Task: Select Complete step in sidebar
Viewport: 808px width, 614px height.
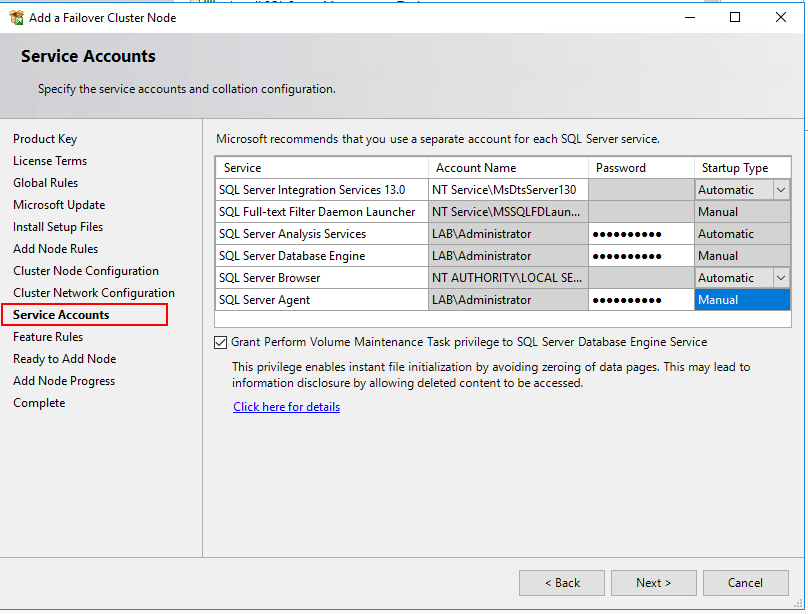Action: [39, 403]
